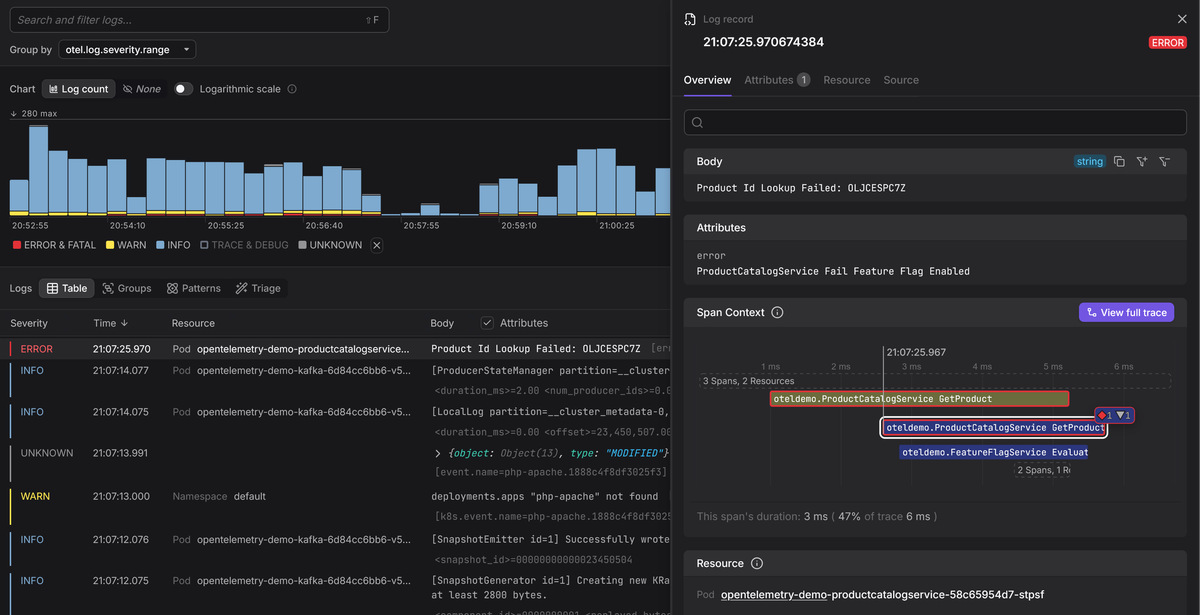Click the info icon next to Resource heading
1200x615 pixels.
coord(757,564)
